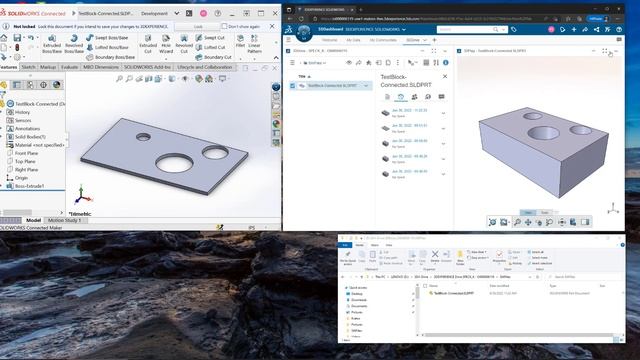Screen dimensions: 640x360
Task: Choose Lofted Cut feature
Action: pos(210,47)
